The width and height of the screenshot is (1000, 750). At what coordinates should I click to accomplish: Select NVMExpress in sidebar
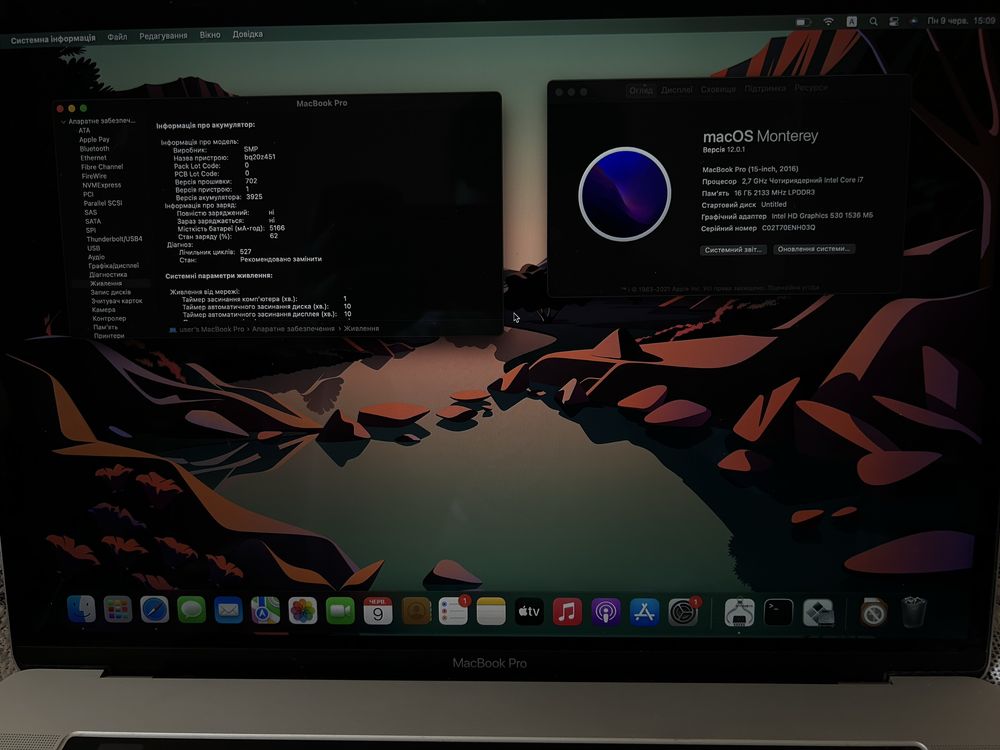pyautogui.click(x=101, y=185)
